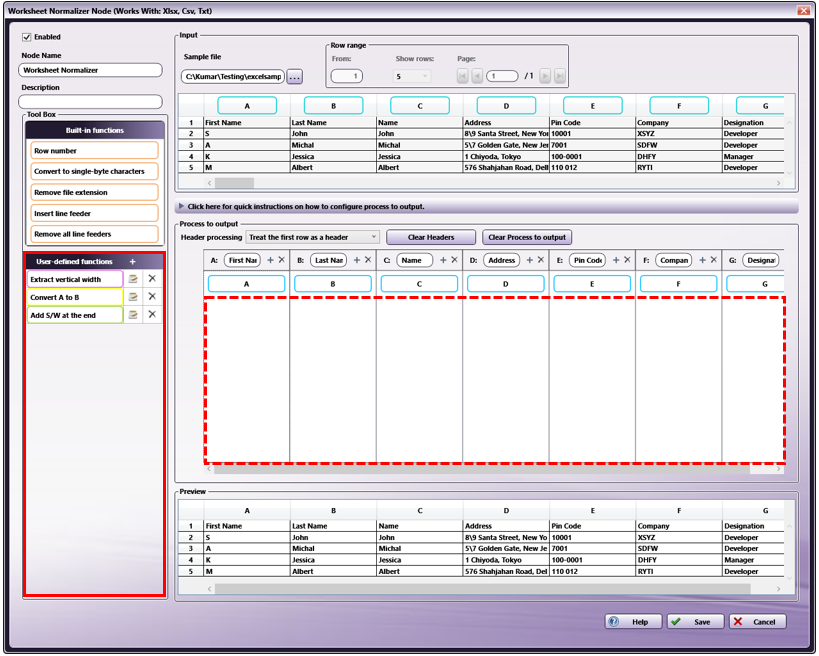This screenshot has width=819, height=656.
Task: Toggle the Enabled checkbox
Action: point(27,37)
